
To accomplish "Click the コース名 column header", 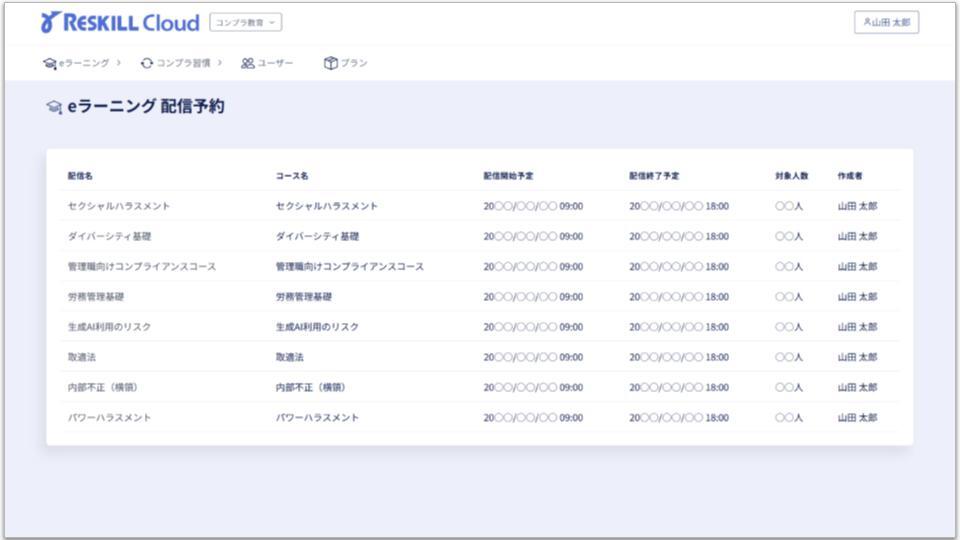I will pos(292,176).
